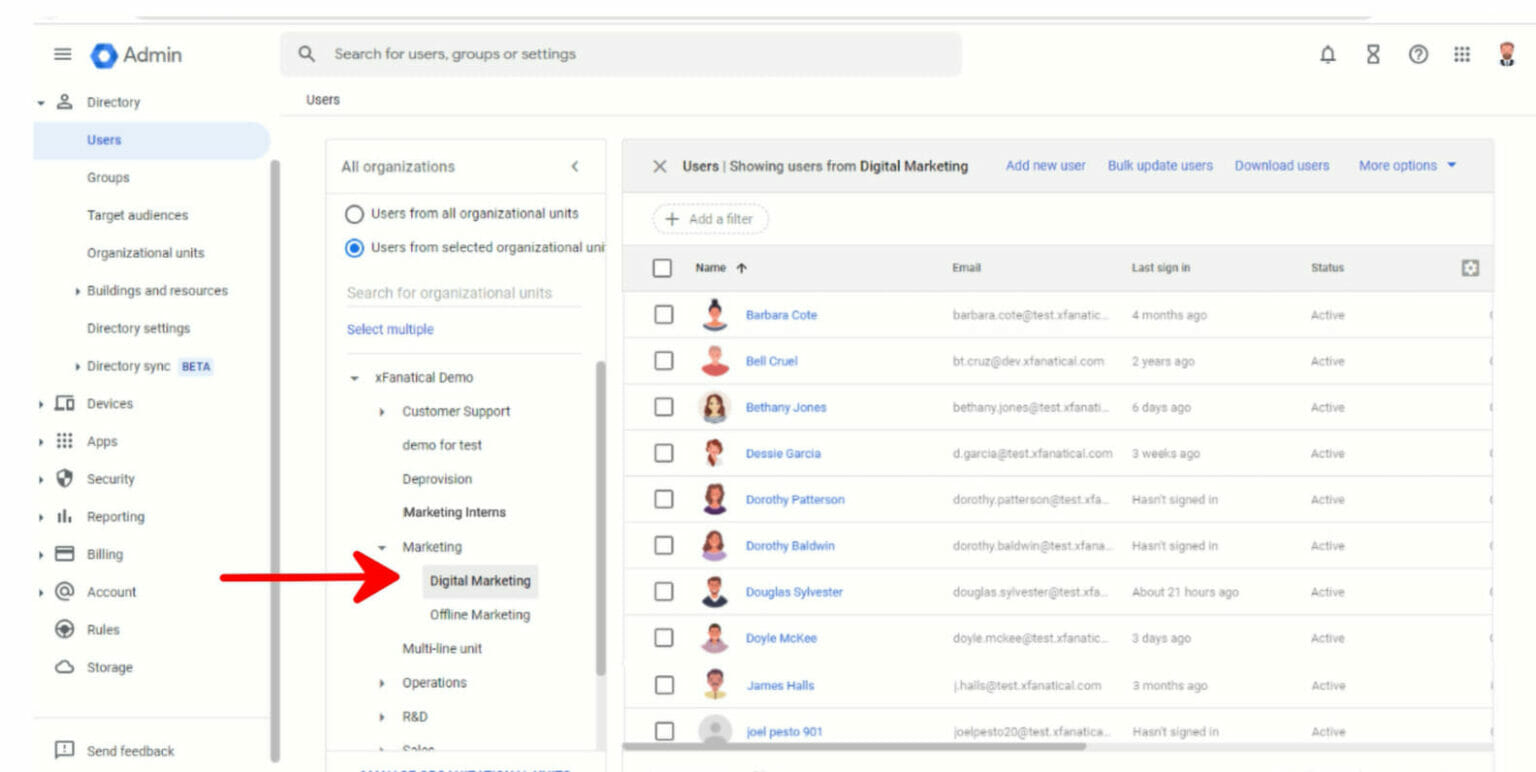Open the Google apps launcher grid
Viewport: 1536px width, 772px height.
[x=1462, y=55]
